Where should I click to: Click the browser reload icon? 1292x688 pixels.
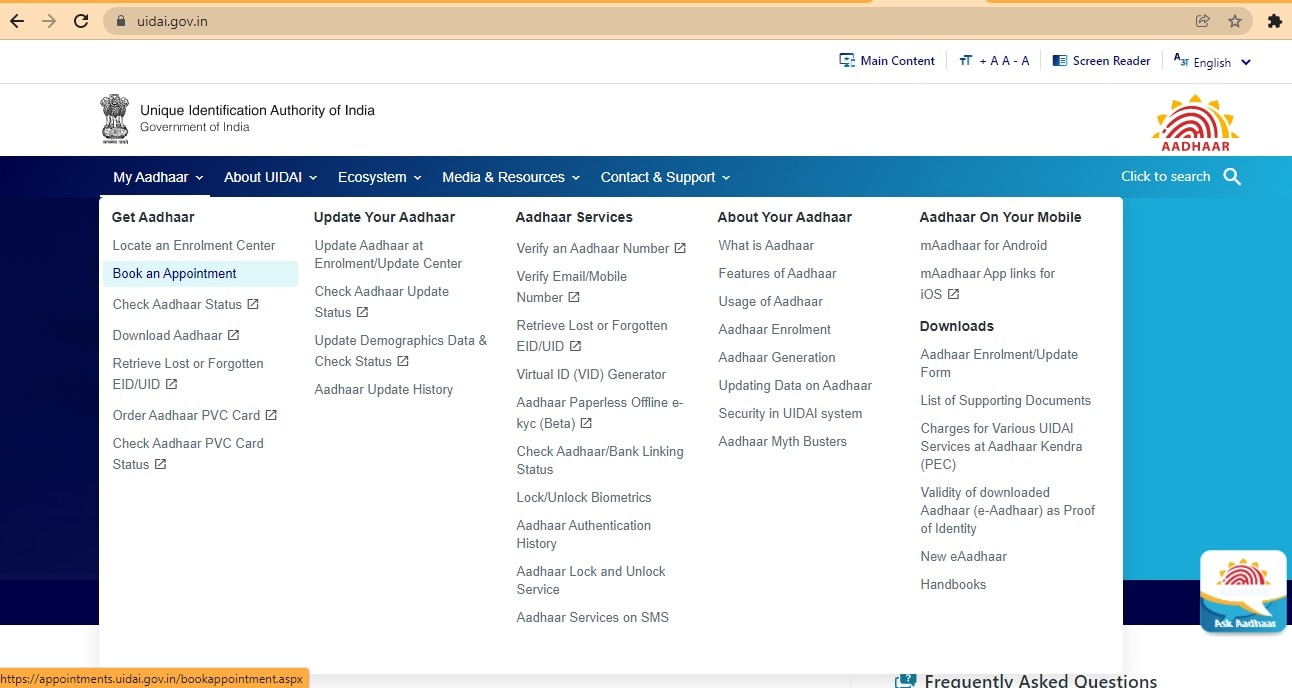pos(82,21)
